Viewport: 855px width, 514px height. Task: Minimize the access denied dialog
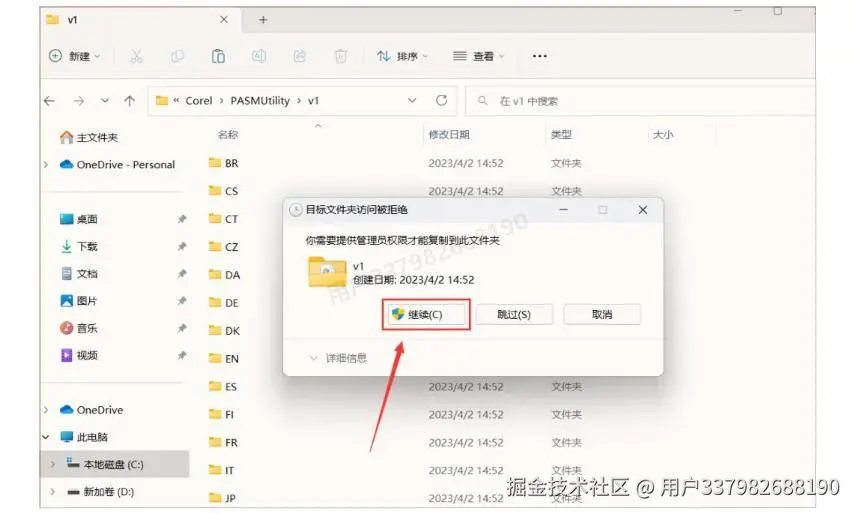(563, 210)
